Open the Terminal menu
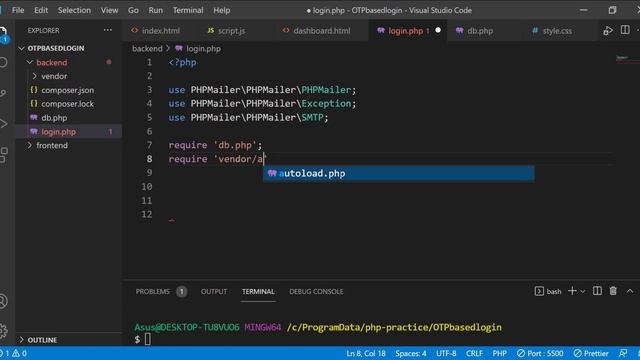The width and height of the screenshot is (640, 360). [188, 10]
